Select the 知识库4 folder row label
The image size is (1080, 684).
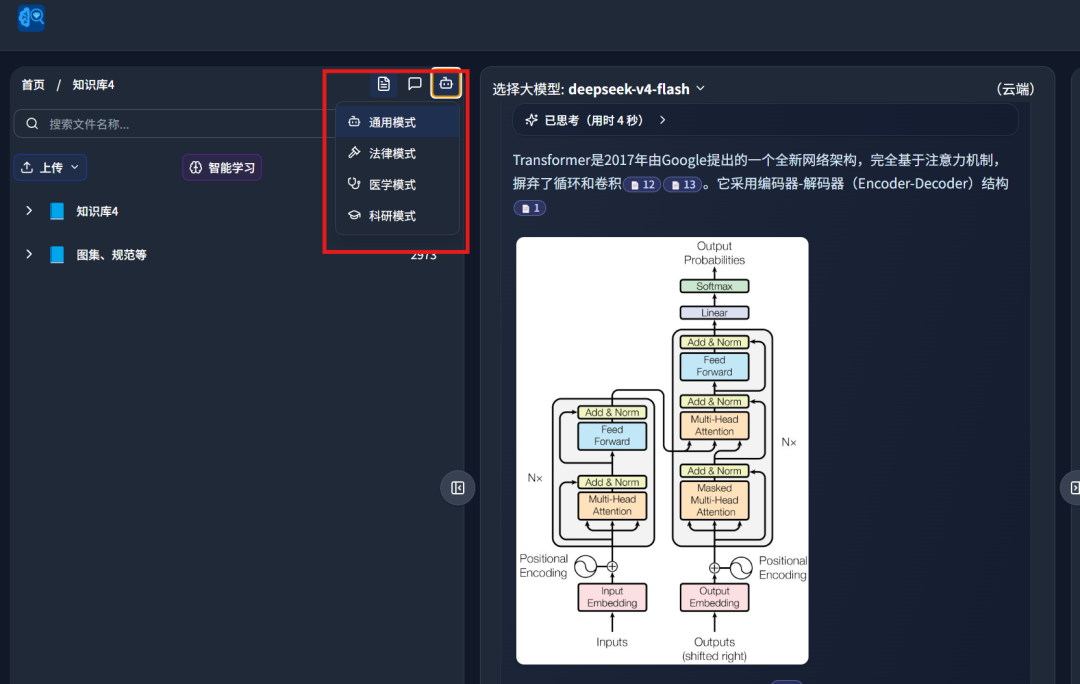[97, 211]
